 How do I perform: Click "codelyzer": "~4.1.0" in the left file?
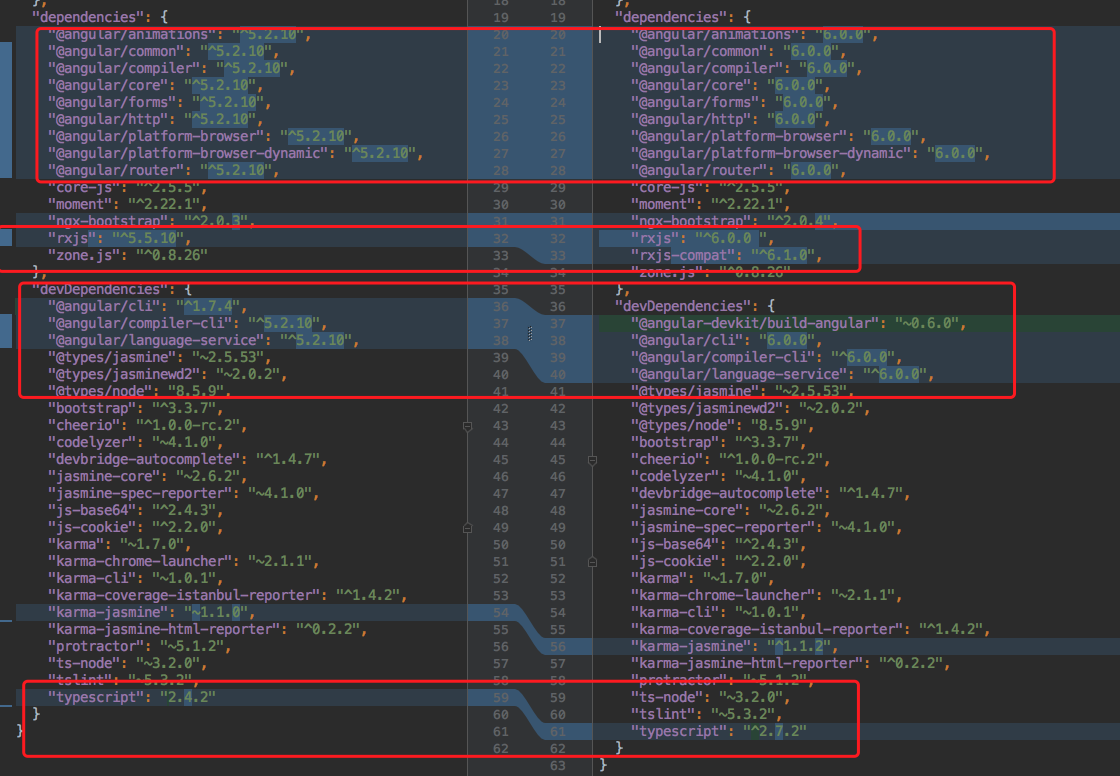pos(135,442)
